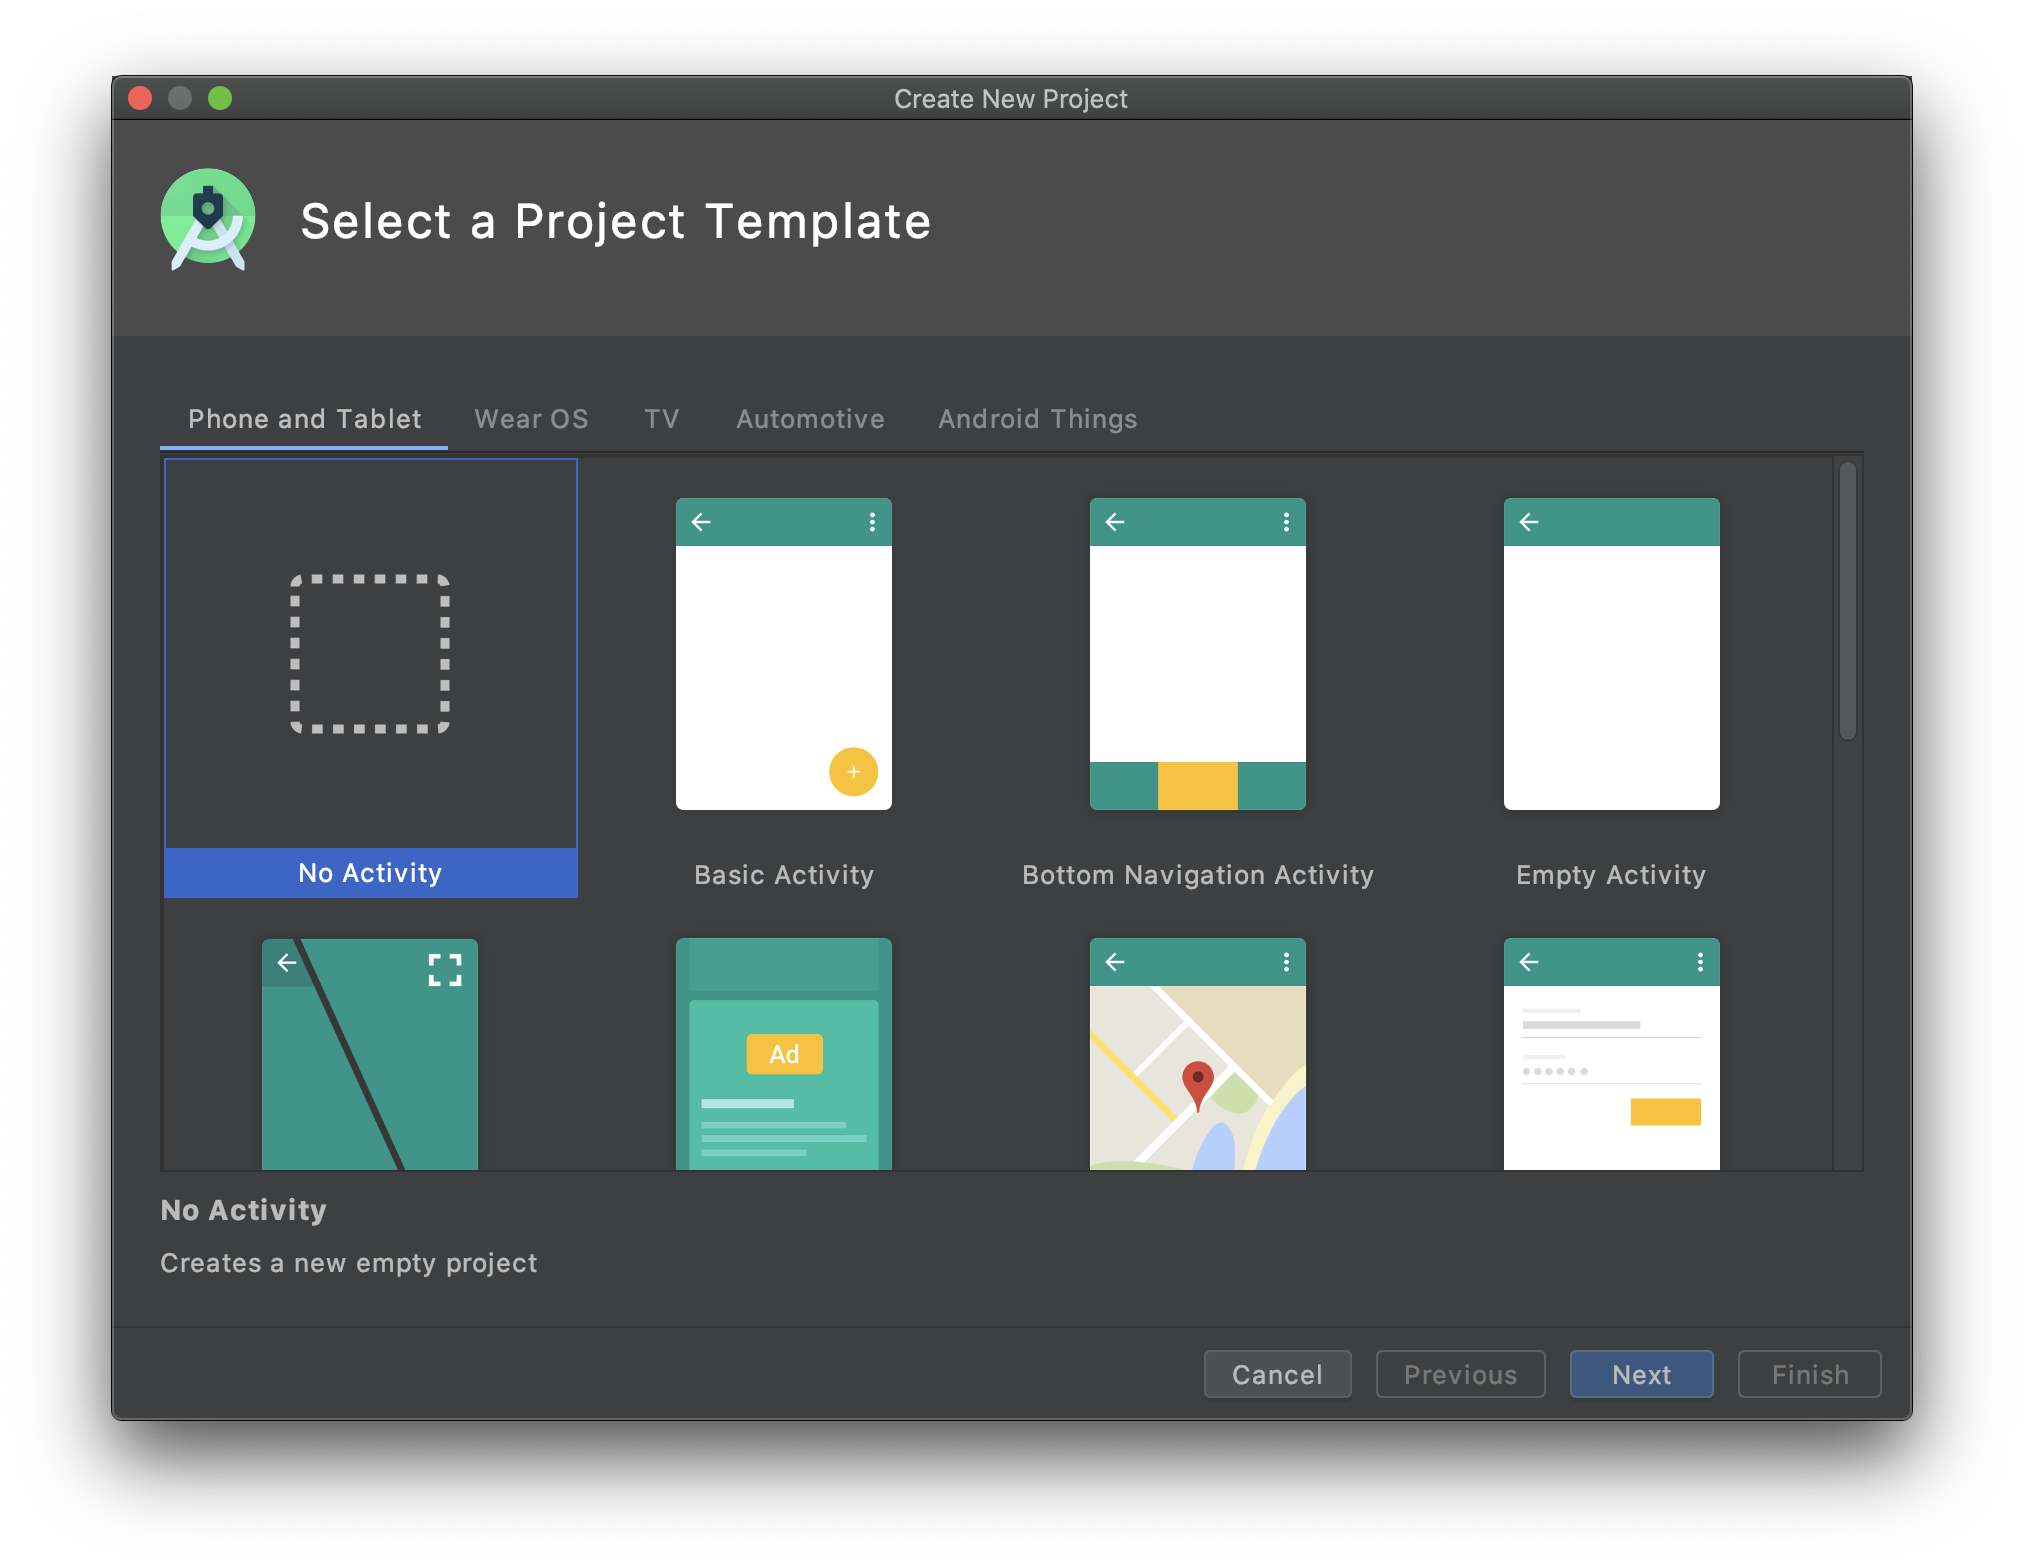The image size is (2024, 1568).
Task: Click the Next button
Action: 1641,1374
